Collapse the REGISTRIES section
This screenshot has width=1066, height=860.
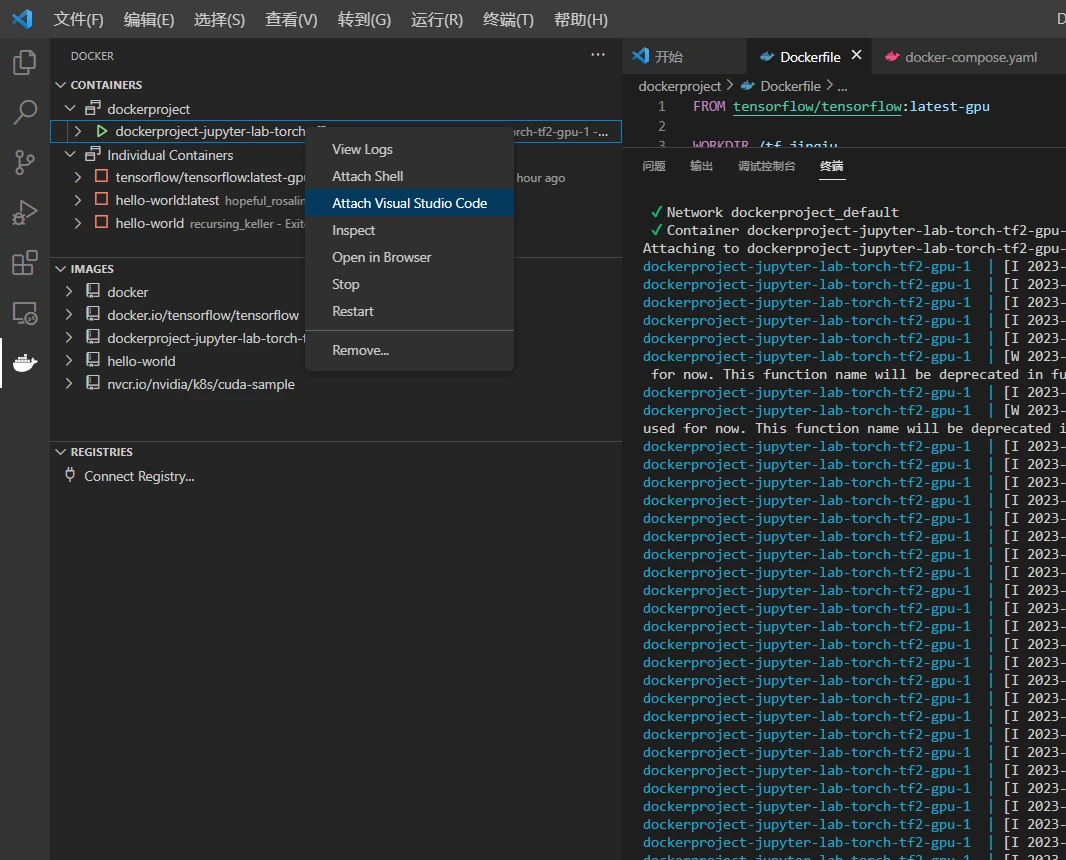coord(61,451)
